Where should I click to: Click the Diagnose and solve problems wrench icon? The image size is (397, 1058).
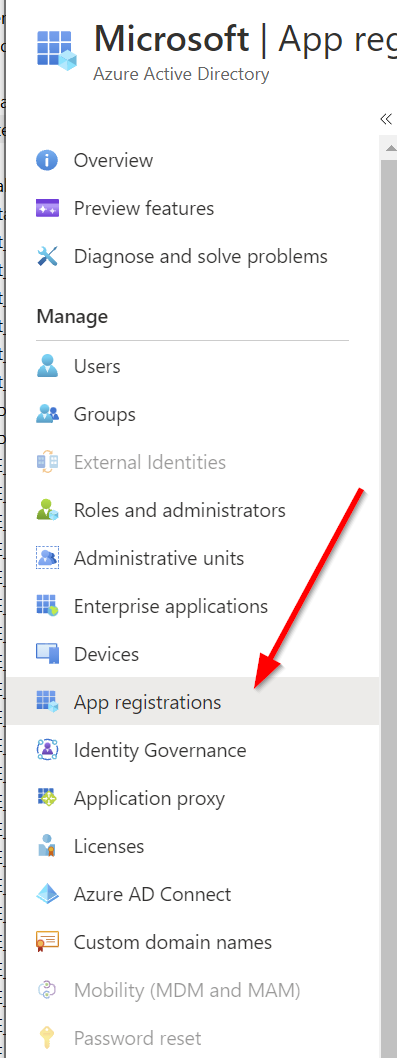pos(47,256)
